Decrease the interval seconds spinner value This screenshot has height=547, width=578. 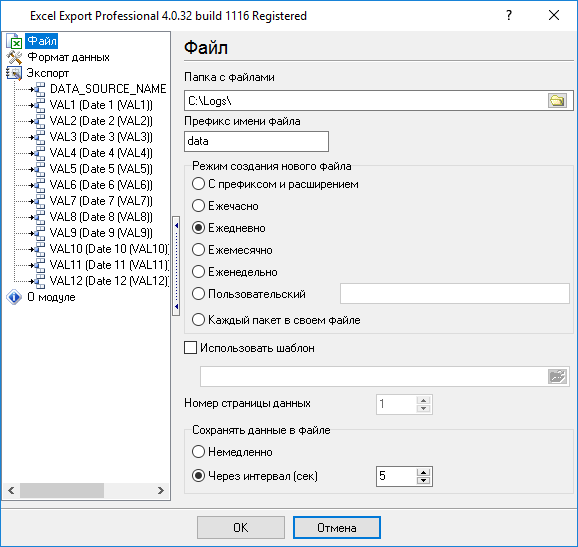click(x=424, y=480)
